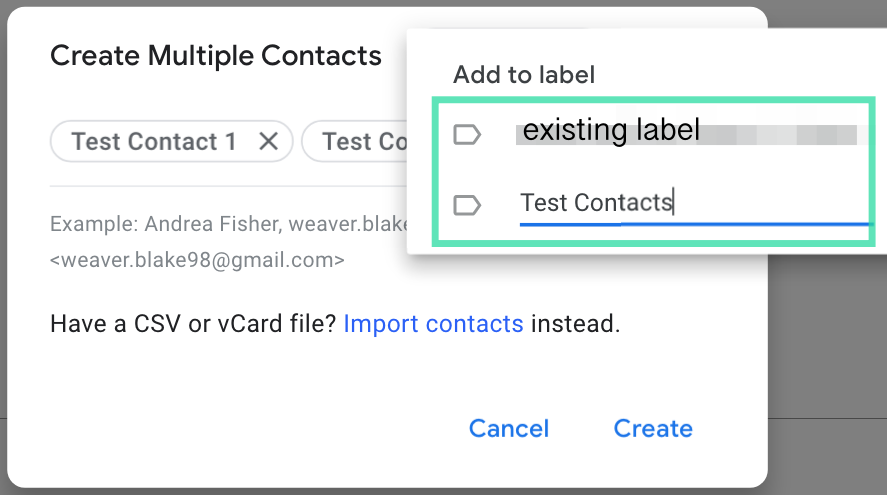
Task: Click the Have a CSV or vCard text
Action: 193,324
